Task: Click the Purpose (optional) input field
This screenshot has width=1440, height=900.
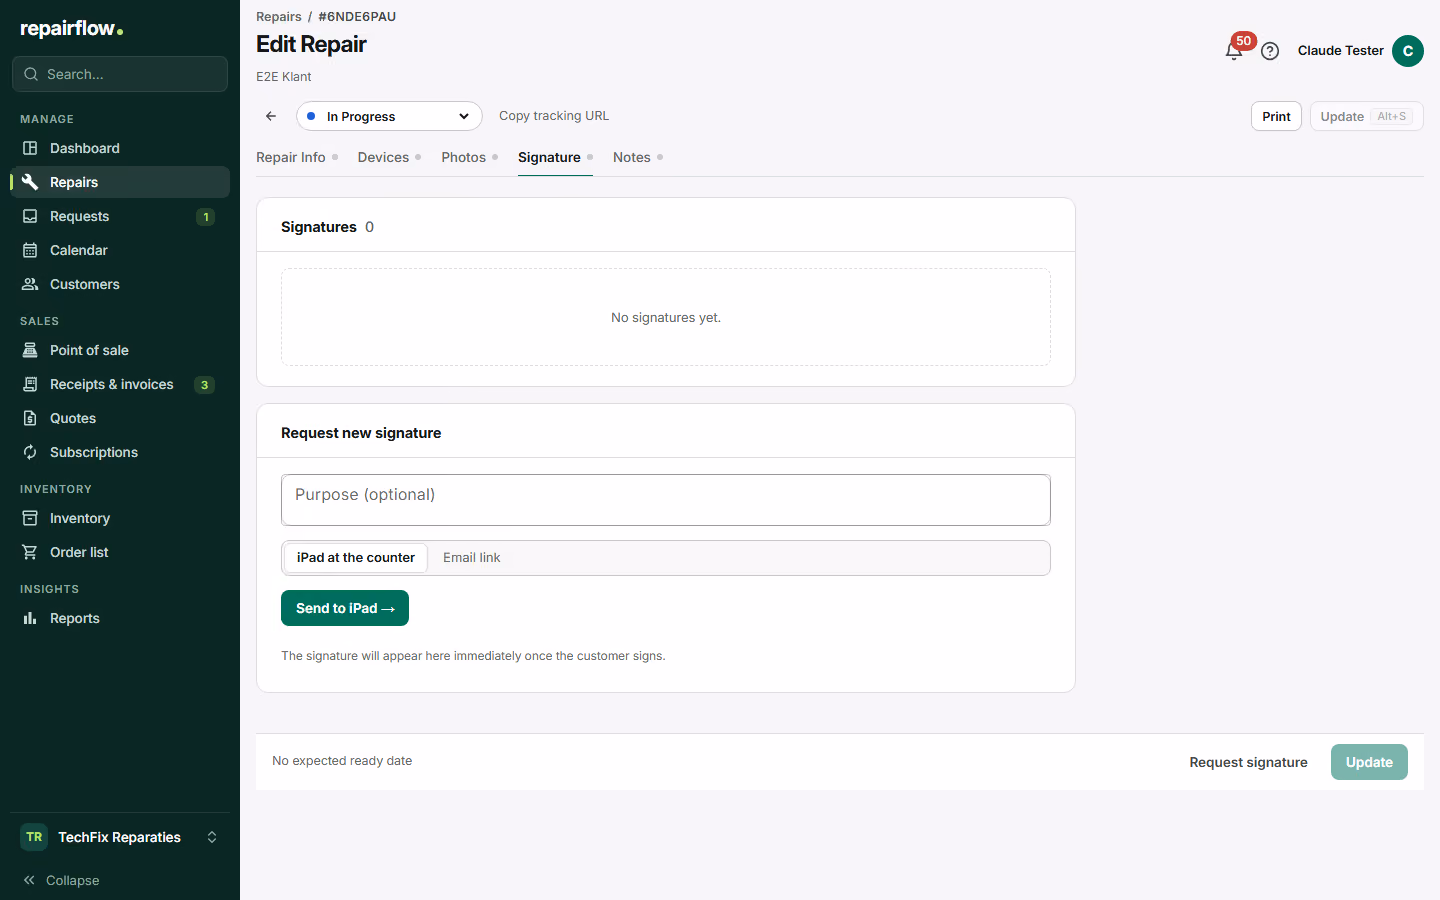Action: [x=666, y=500]
